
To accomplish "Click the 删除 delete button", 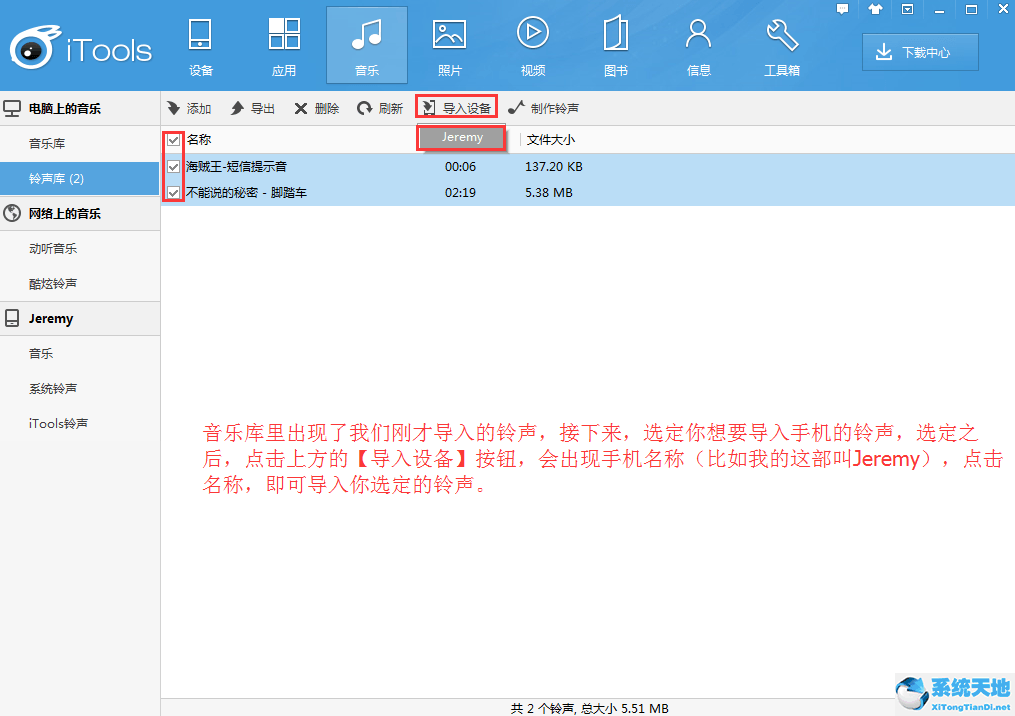I will click(x=316, y=108).
